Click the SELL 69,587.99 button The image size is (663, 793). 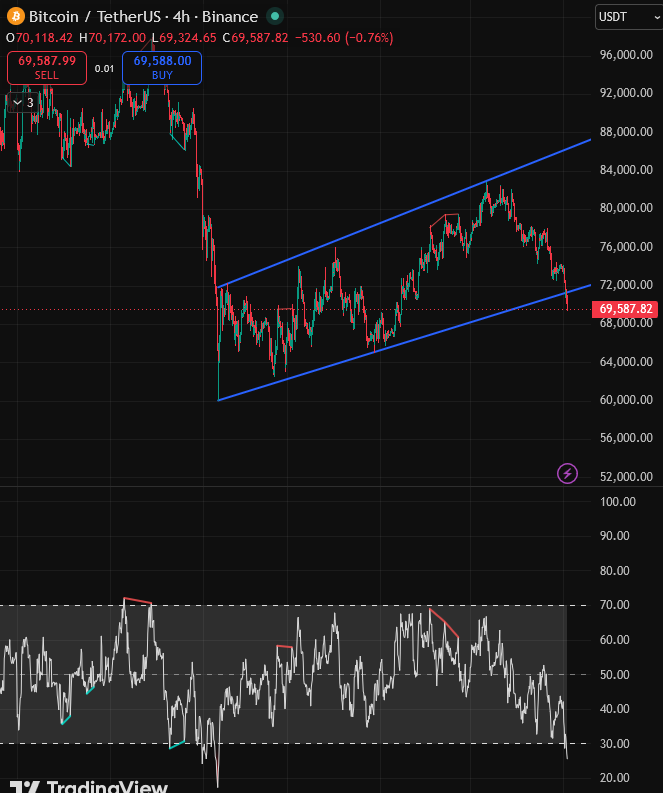click(47, 68)
